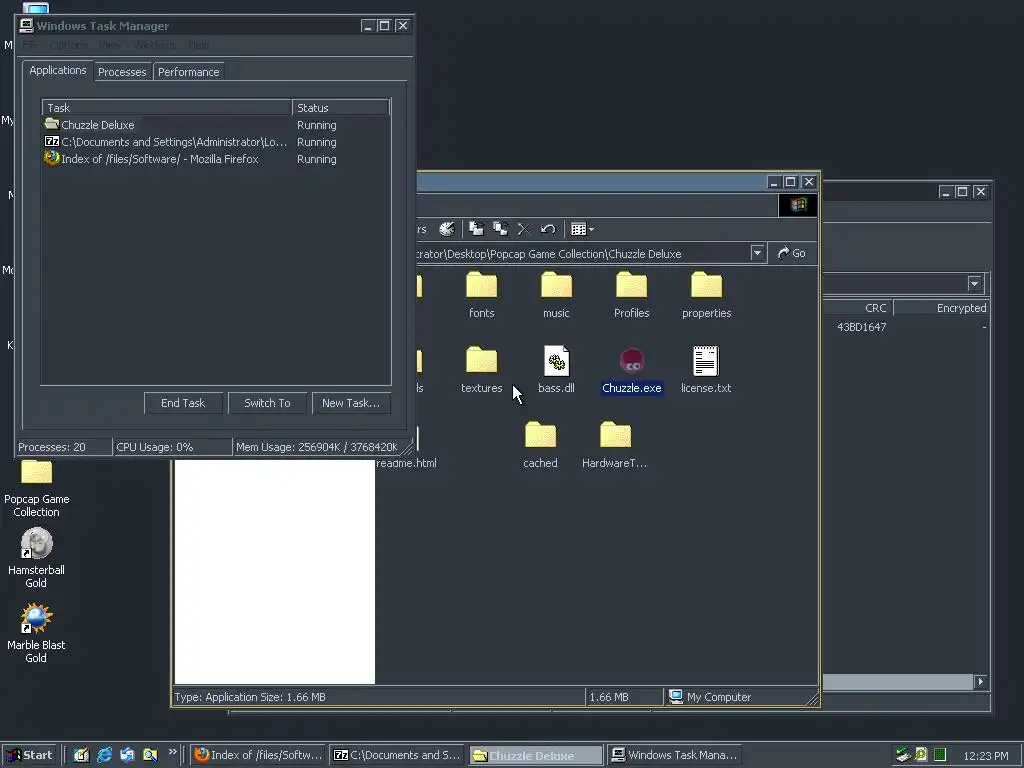Click the Internet Explorer quick launch icon
Viewport: 1024px width, 768px height.
click(104, 755)
